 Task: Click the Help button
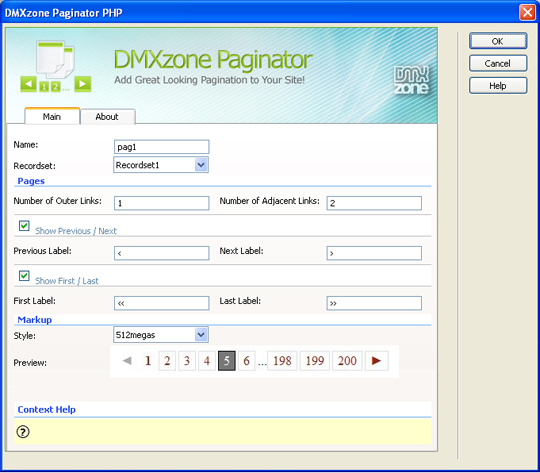(498, 85)
